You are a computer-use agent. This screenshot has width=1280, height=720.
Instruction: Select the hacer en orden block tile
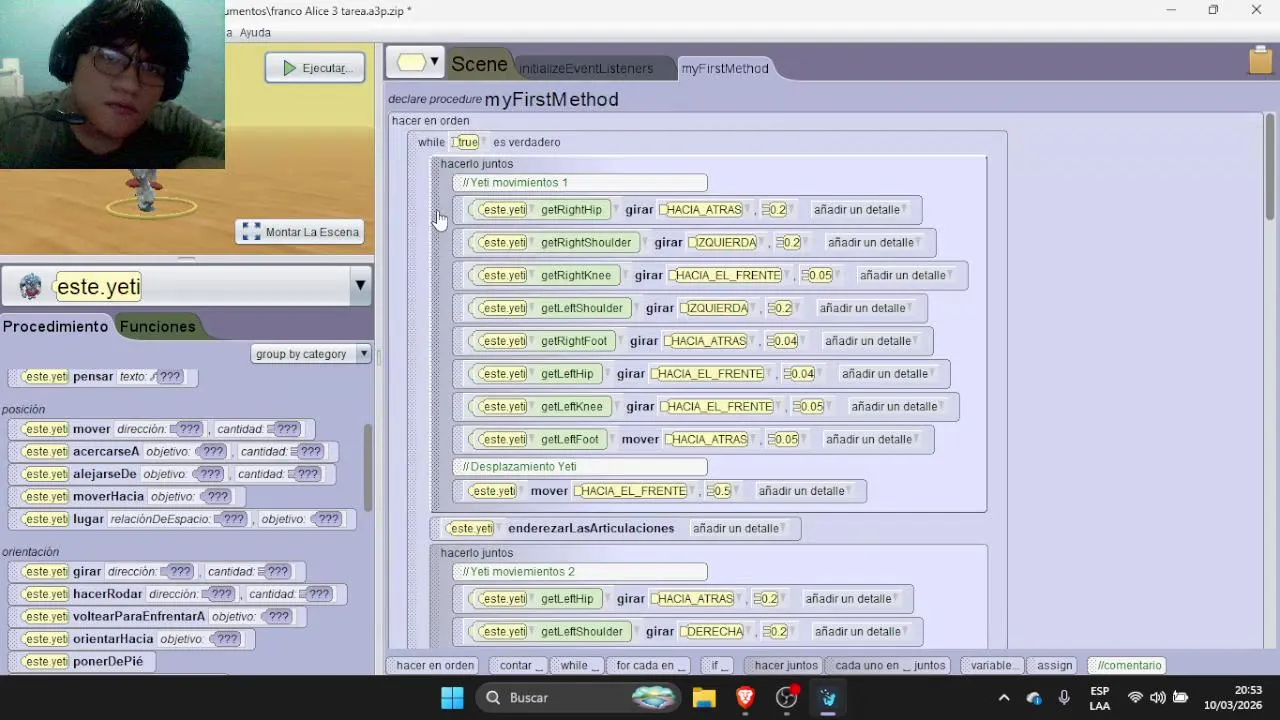435,665
